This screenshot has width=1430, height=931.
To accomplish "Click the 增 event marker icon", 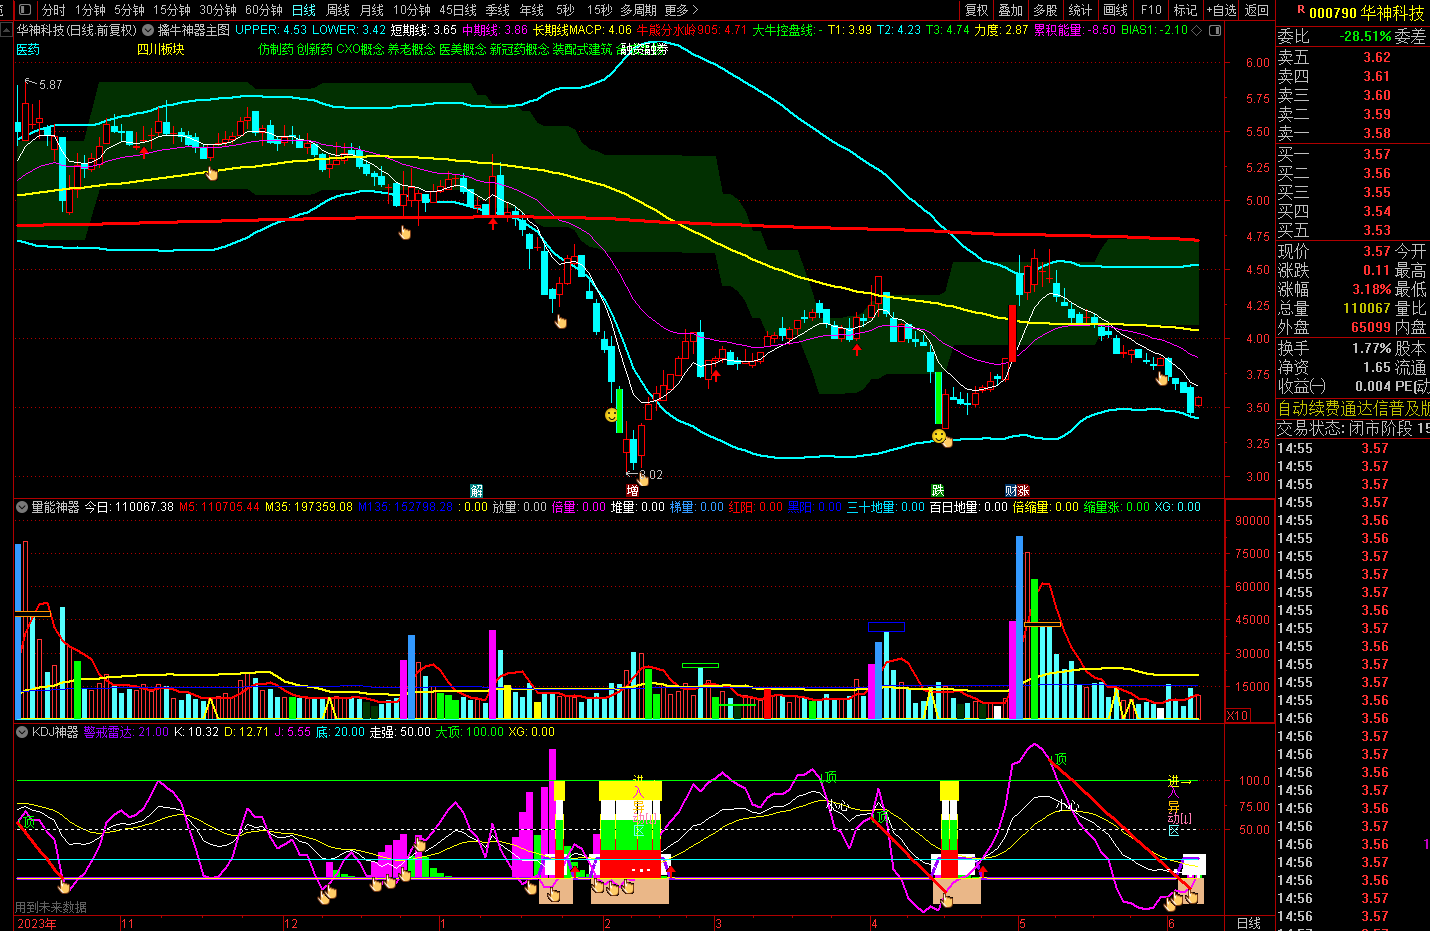I will 632,490.
